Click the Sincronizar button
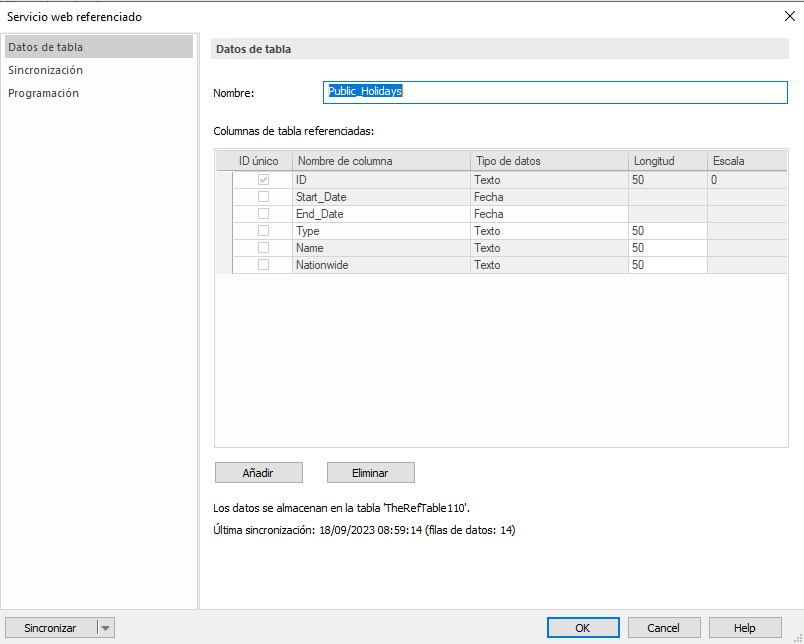This screenshot has width=804, height=644. point(50,628)
